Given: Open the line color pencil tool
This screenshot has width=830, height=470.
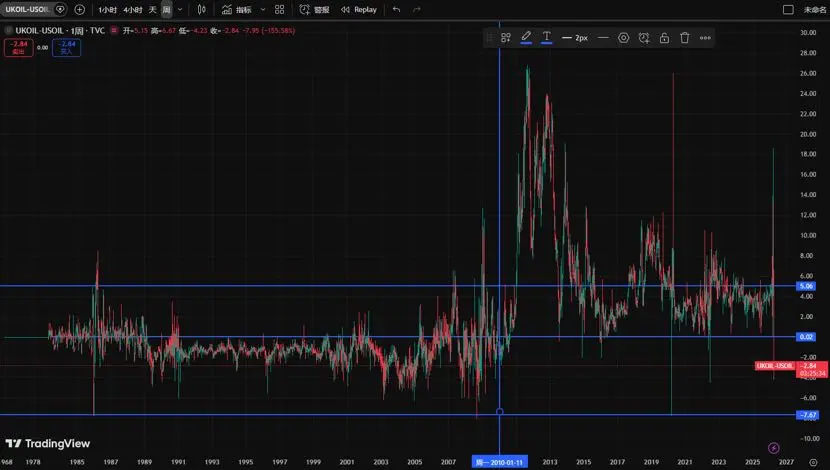Looking at the screenshot, I should coord(526,37).
